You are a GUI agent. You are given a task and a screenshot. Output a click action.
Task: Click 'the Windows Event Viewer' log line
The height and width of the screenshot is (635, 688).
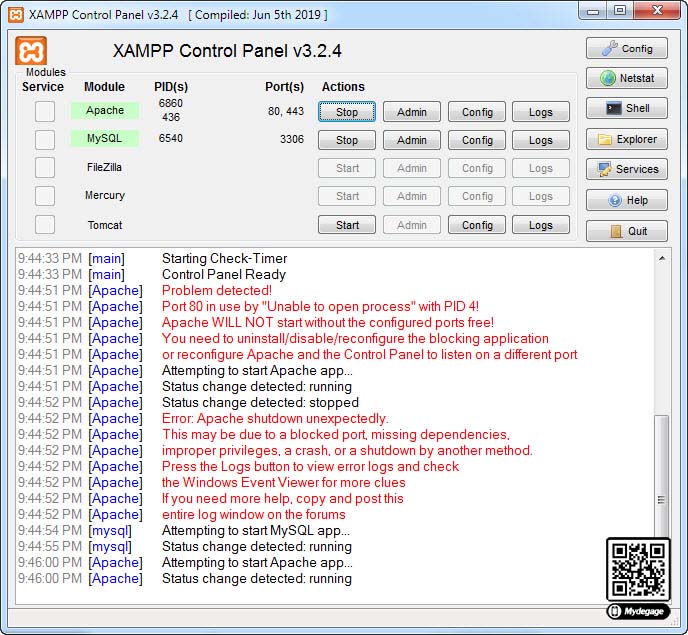coord(283,483)
